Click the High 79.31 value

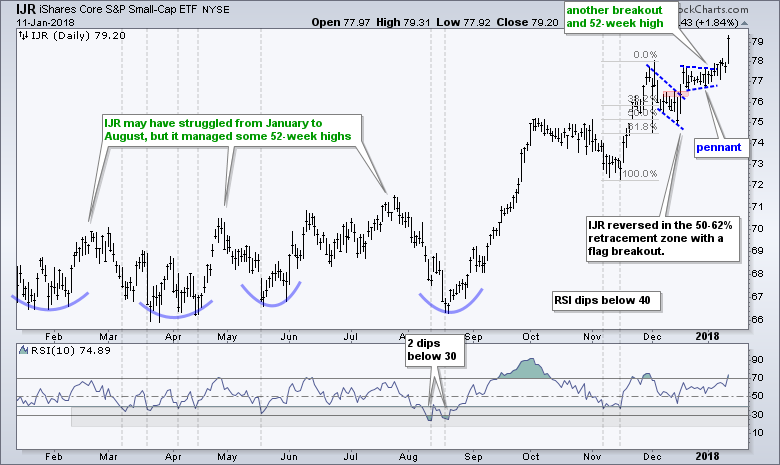[403, 22]
